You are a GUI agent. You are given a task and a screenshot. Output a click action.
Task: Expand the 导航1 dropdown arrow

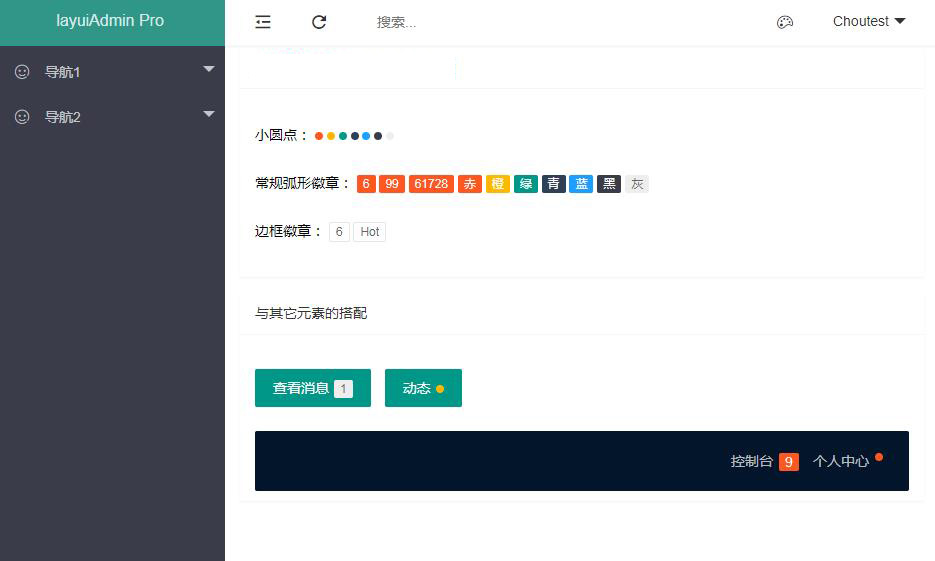(x=209, y=69)
